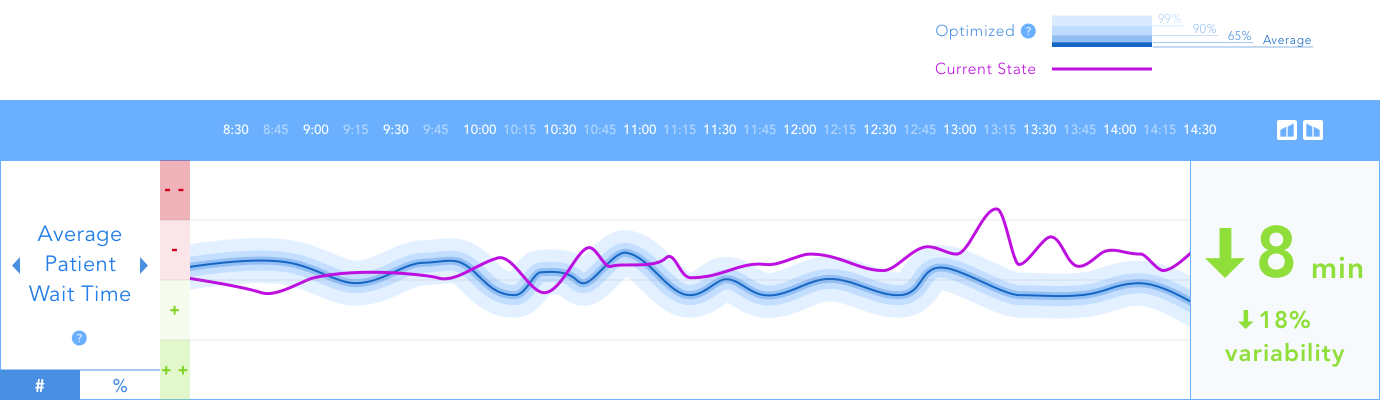Click the 11:00 time marker
Viewport: 1380px width, 400px height.
point(639,130)
